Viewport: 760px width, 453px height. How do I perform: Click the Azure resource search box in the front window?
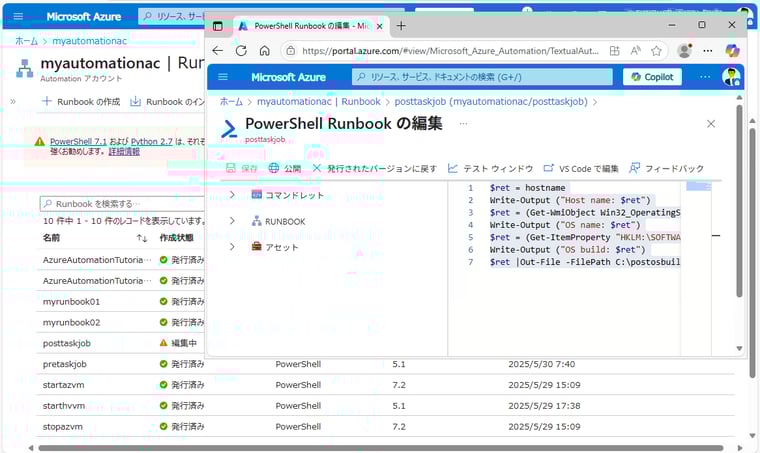click(x=482, y=77)
